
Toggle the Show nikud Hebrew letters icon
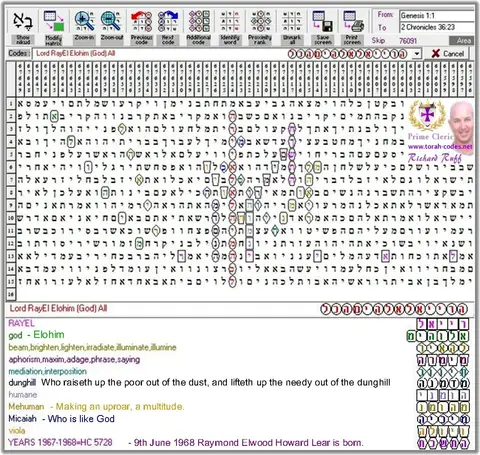coord(23,22)
